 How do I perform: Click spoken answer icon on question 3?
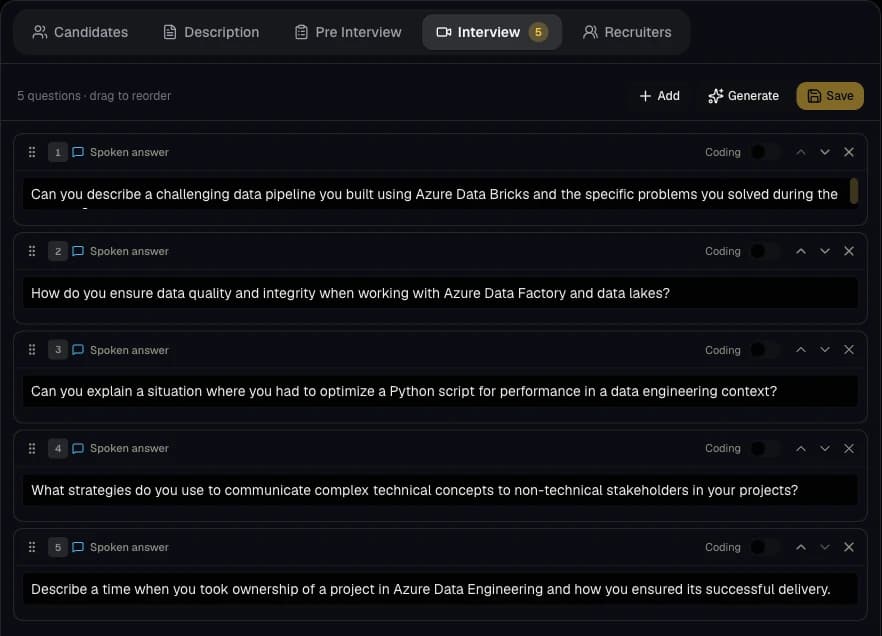[x=78, y=350]
